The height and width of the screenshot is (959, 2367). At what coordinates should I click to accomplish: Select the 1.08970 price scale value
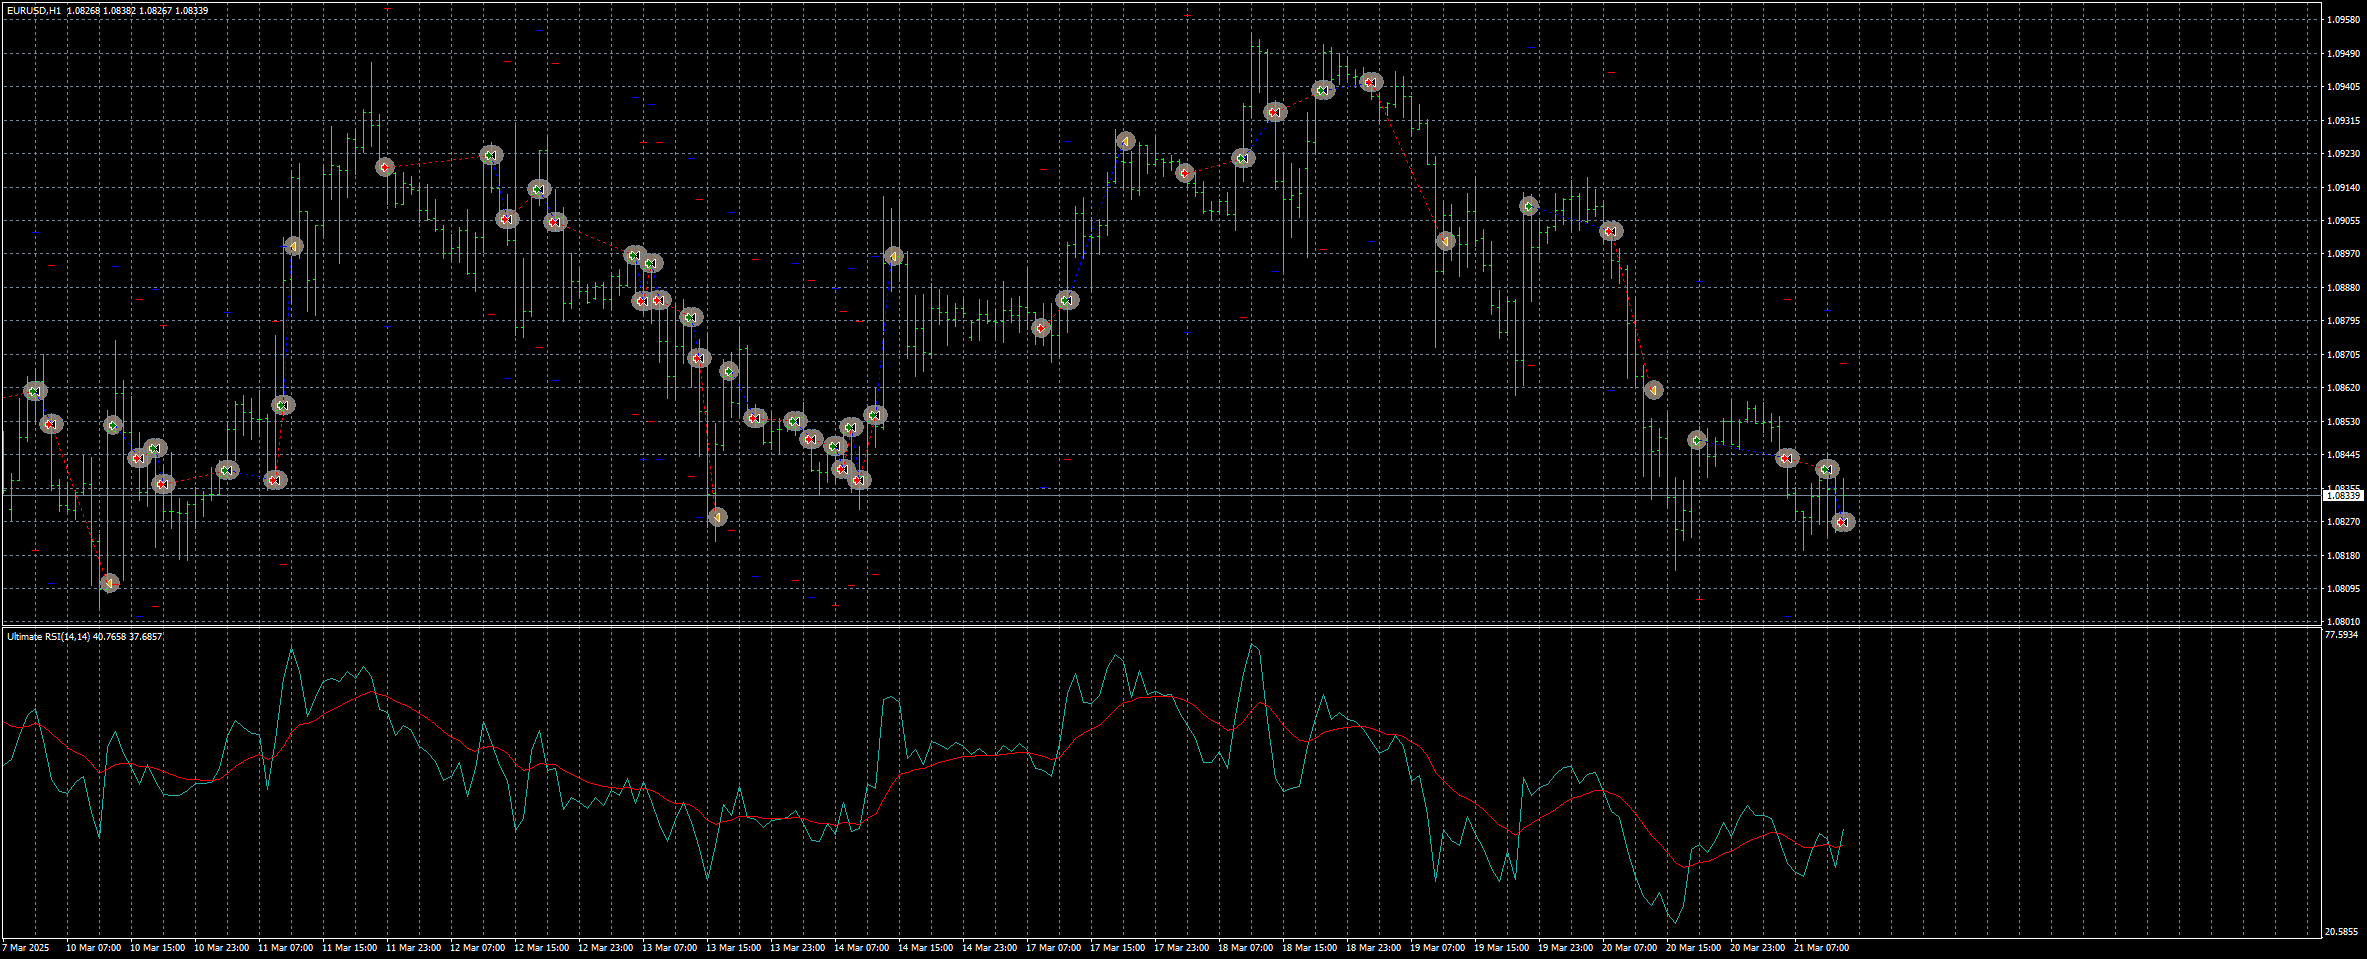(x=2344, y=254)
